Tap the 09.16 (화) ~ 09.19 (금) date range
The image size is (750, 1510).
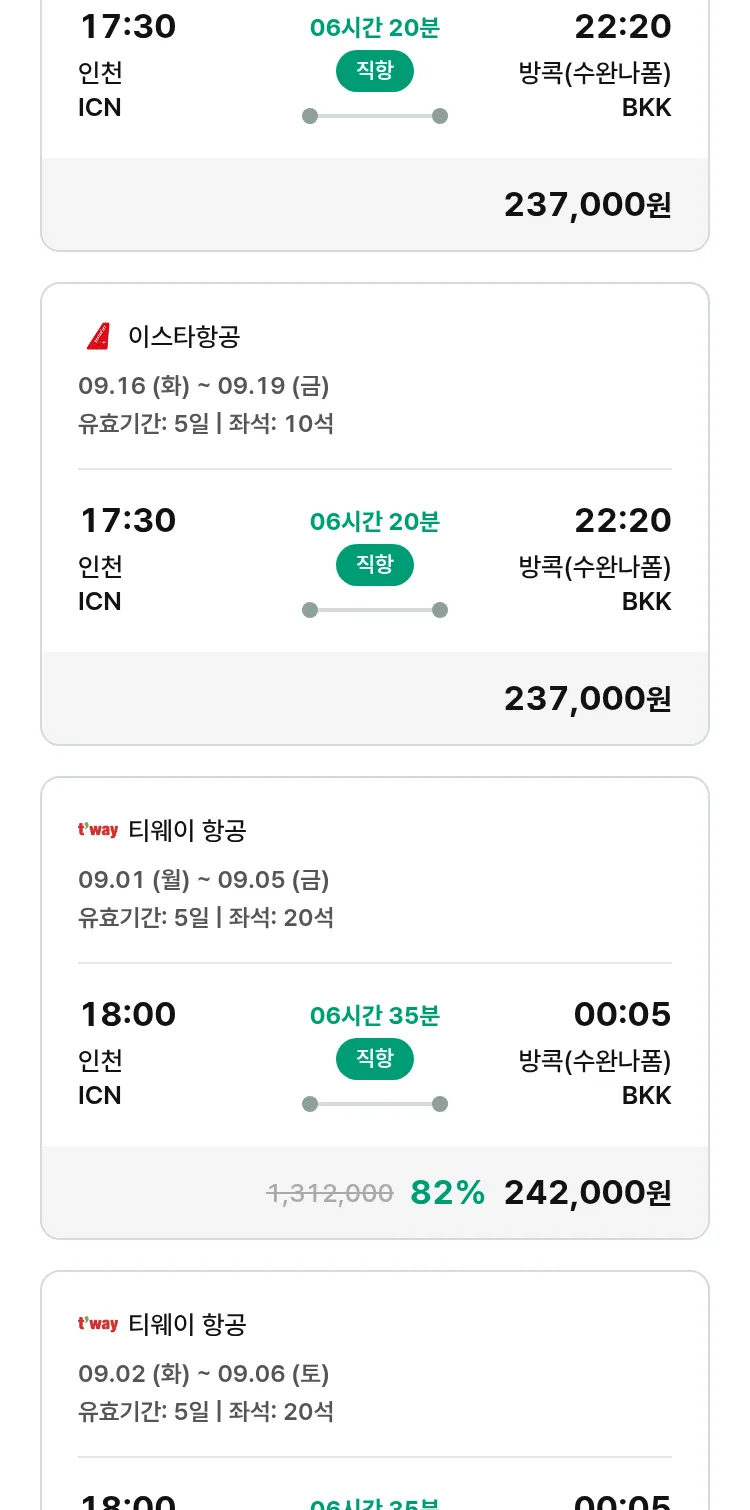pos(203,386)
